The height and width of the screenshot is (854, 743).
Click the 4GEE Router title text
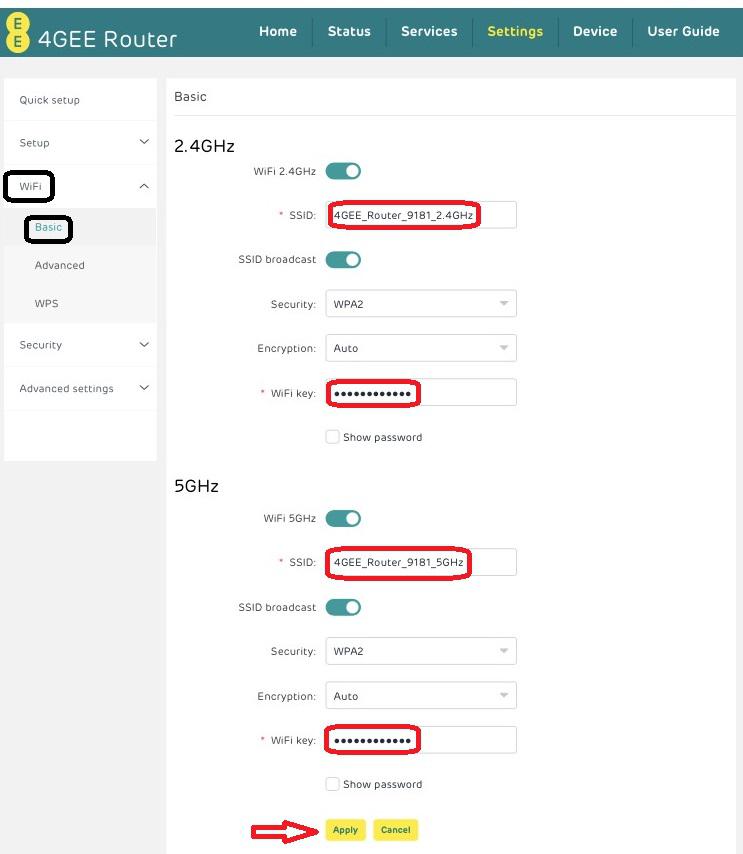pos(107,39)
